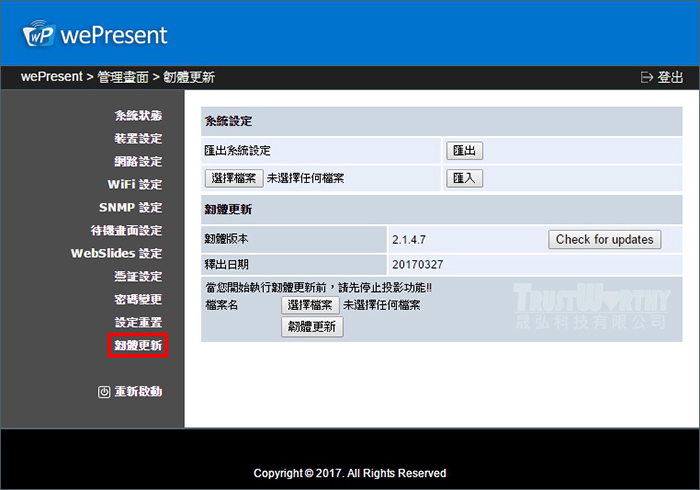The width and height of the screenshot is (700, 490).
Task: Click Check for updates button
Action: (x=604, y=240)
